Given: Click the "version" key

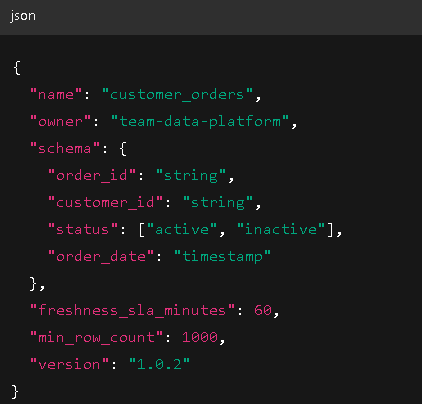Looking at the screenshot, I should pos(69,364).
